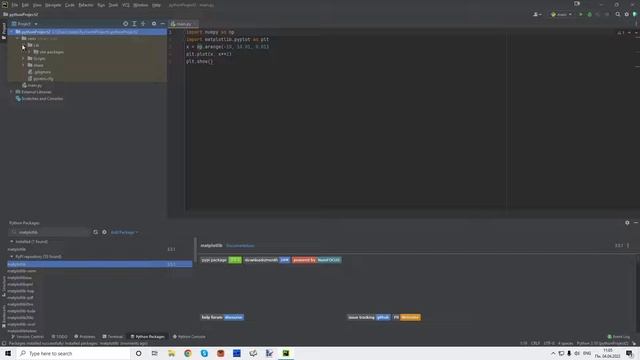640x360 pixels.
Task: Expand External Libraries node
Action: coord(11,92)
